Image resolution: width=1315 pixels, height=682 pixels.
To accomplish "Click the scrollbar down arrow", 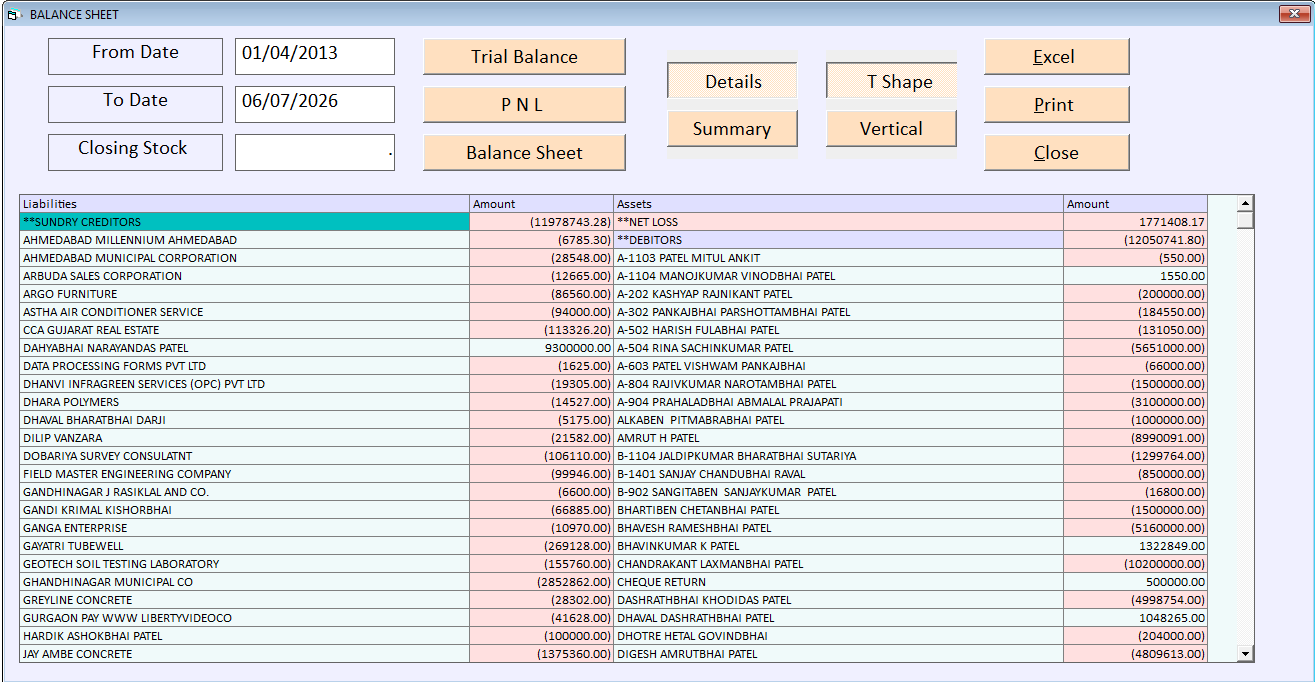I will [1245, 653].
